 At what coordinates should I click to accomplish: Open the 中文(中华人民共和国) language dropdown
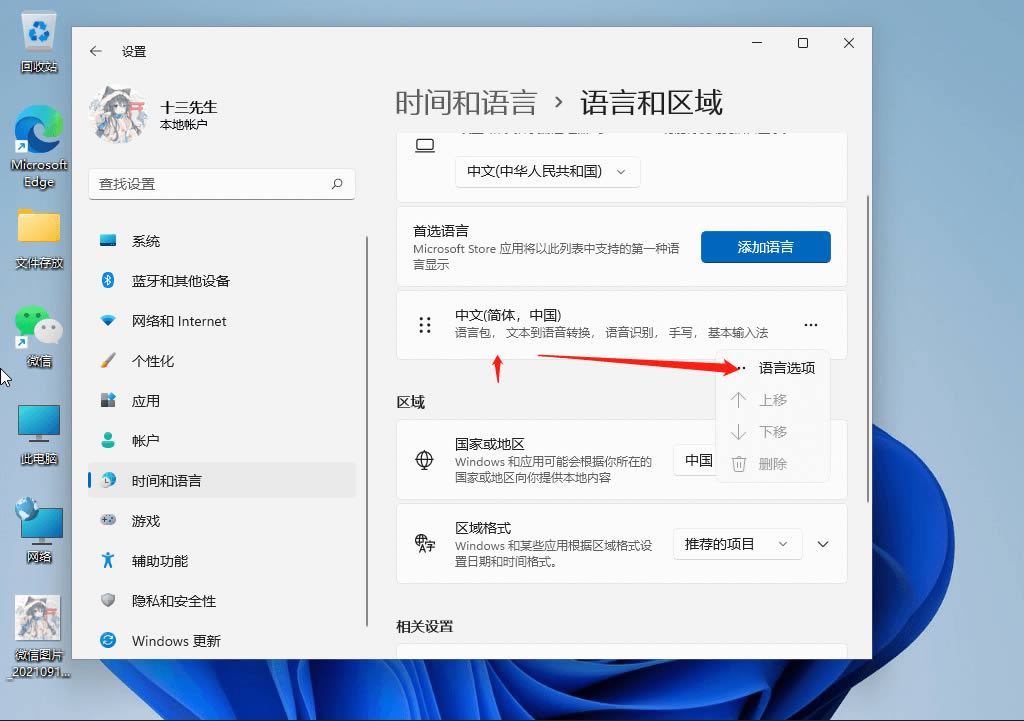click(547, 172)
